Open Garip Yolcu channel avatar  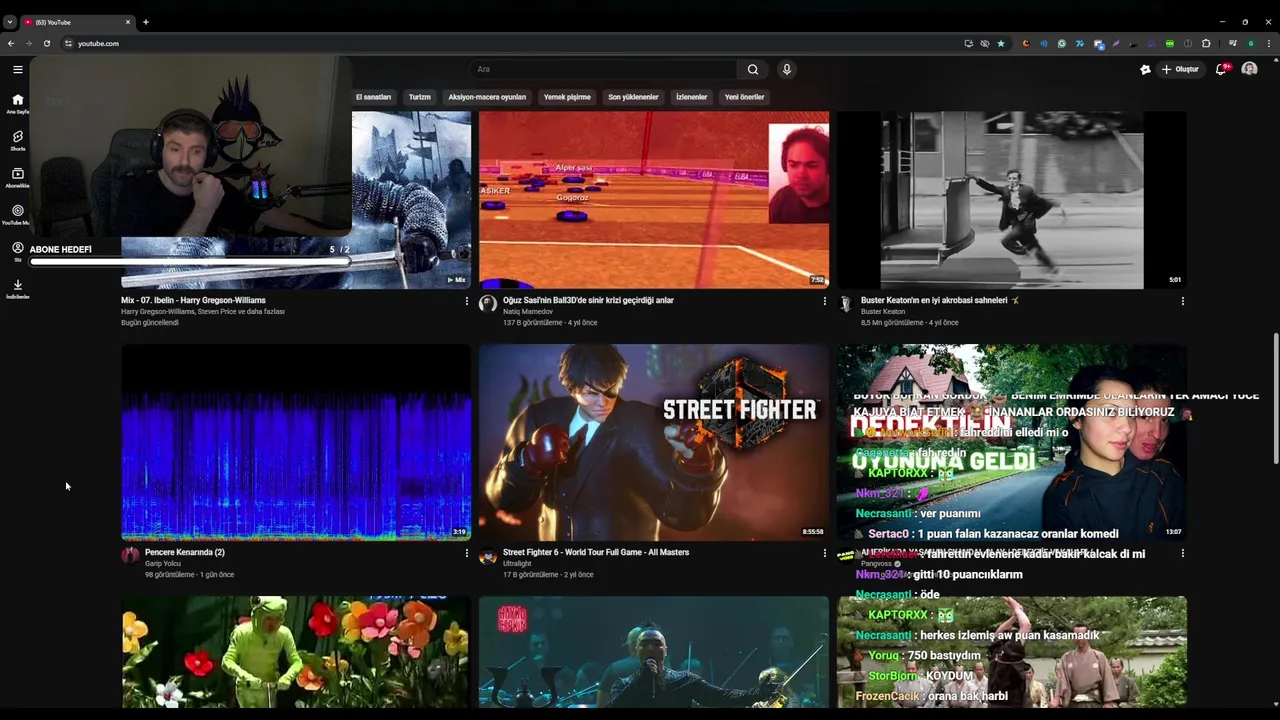(x=130, y=555)
